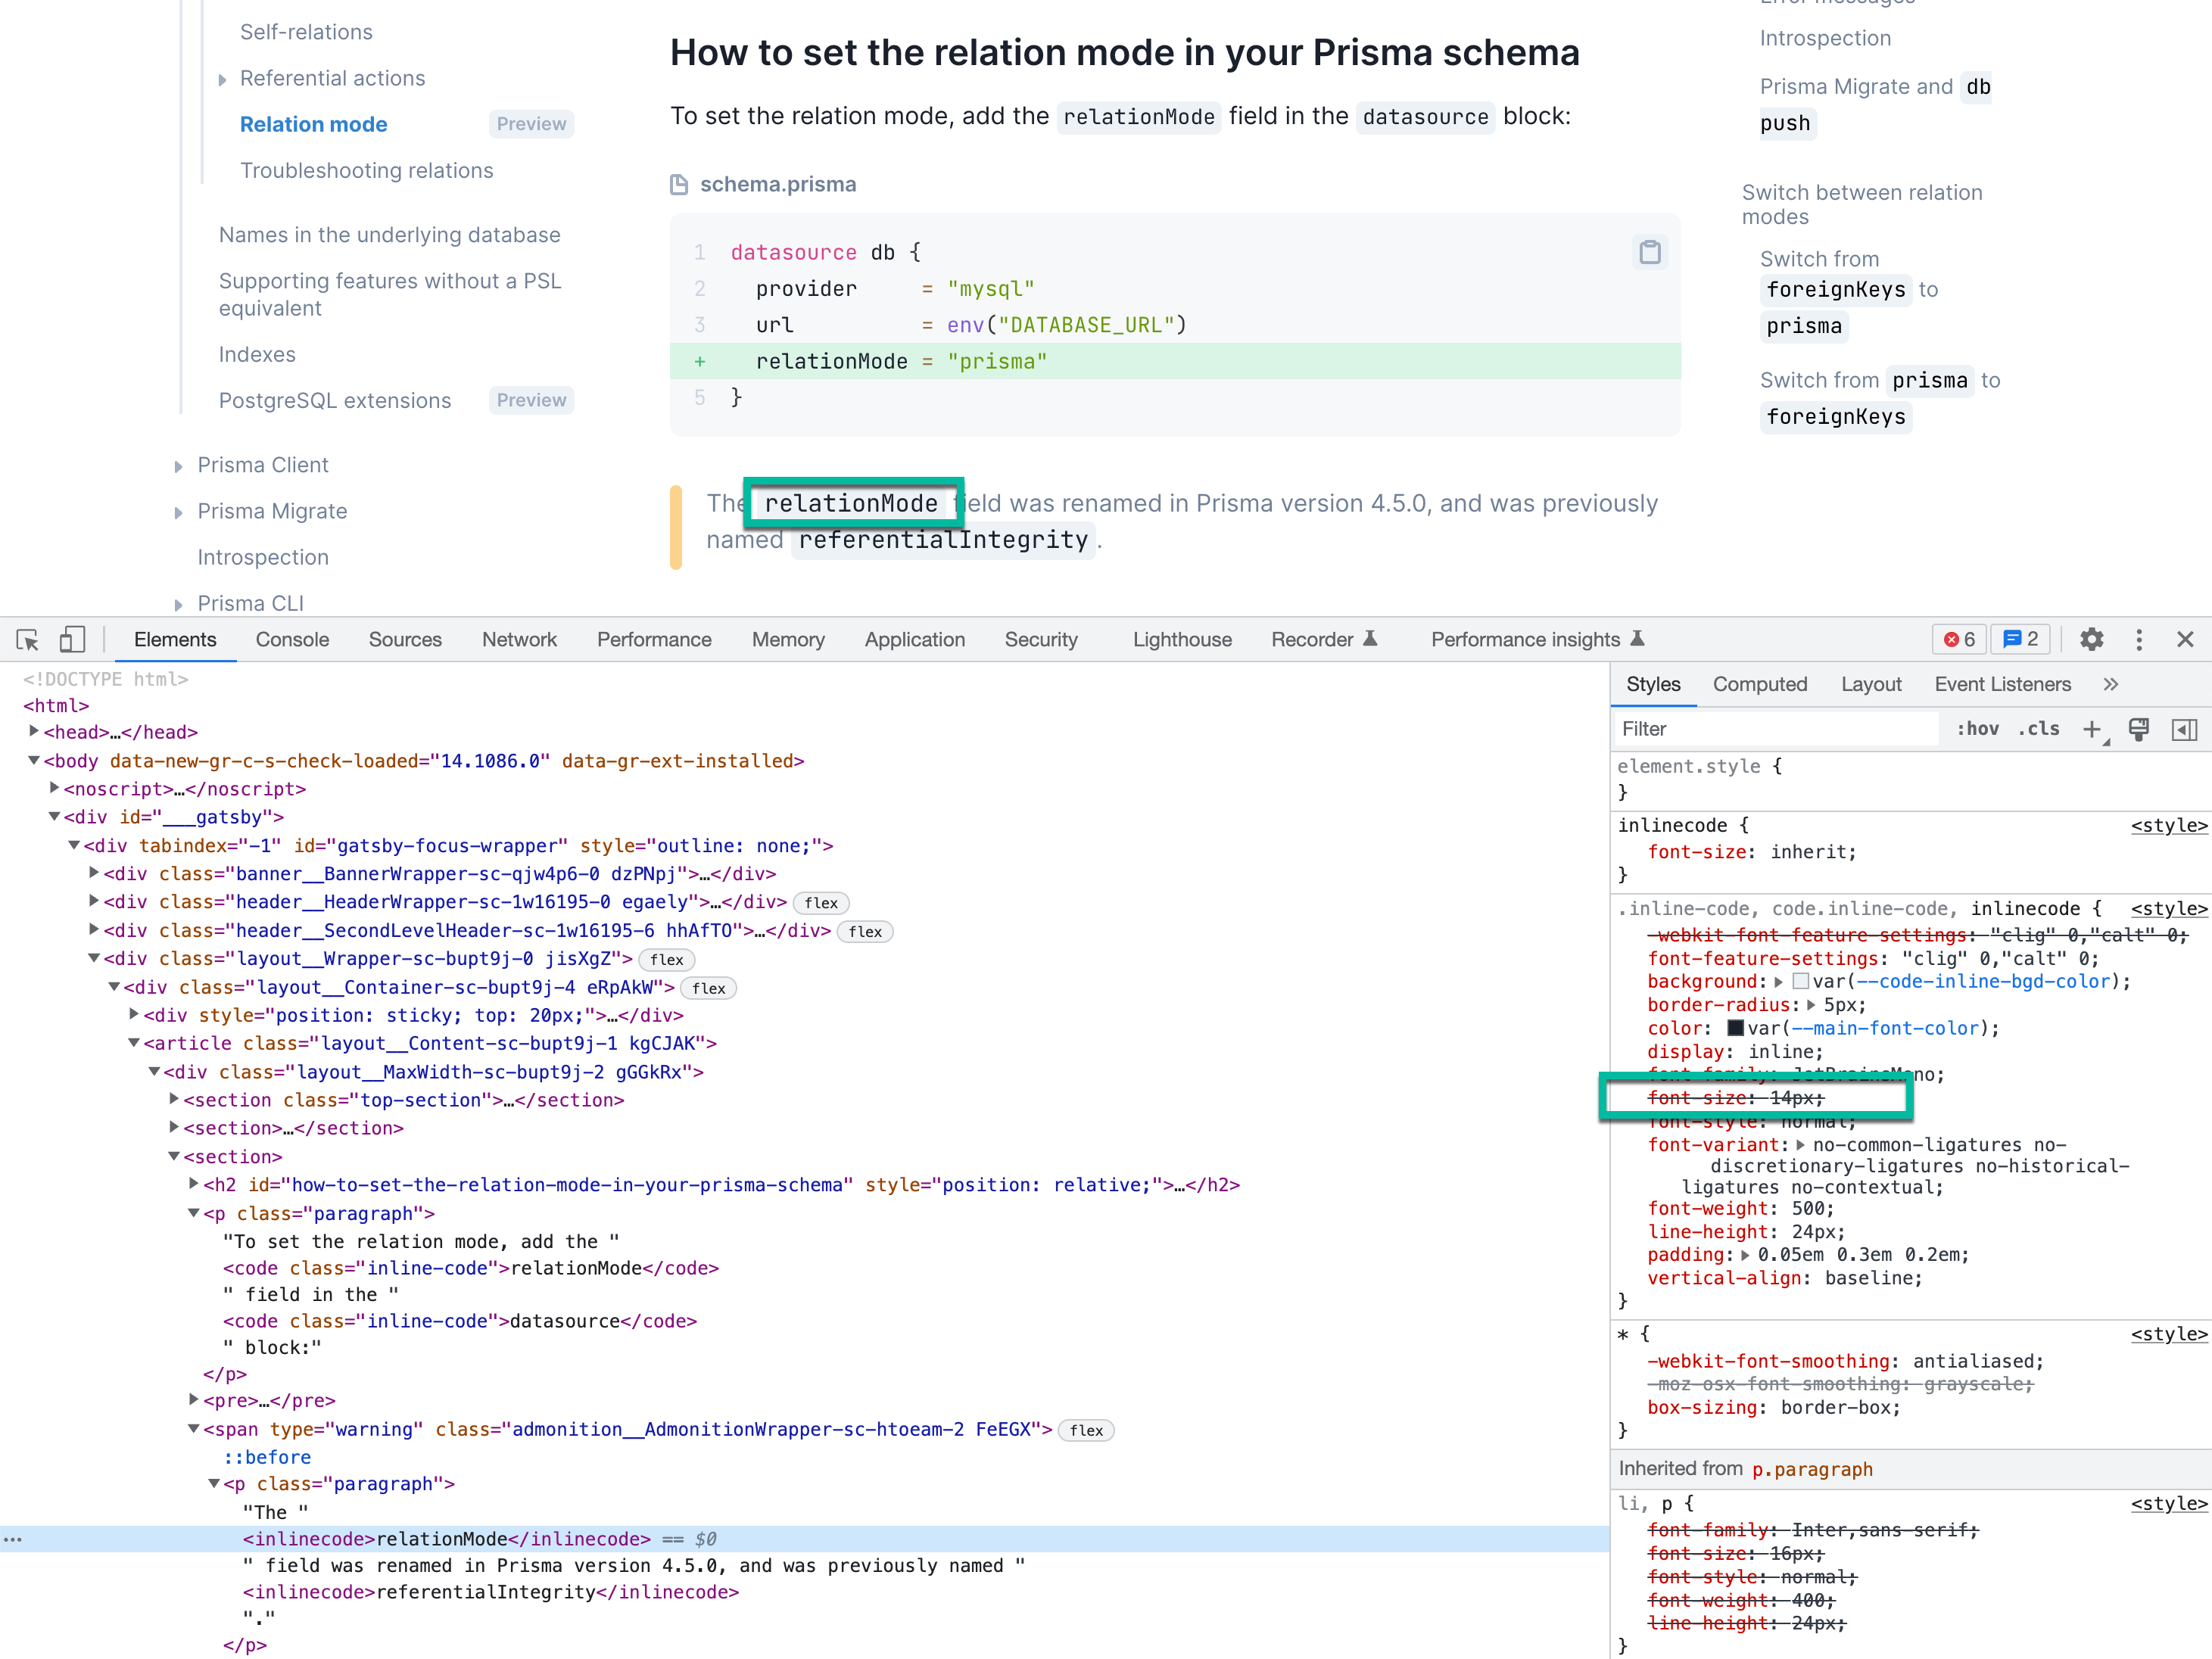The height and width of the screenshot is (1659, 2212).
Task: Click the styles Filter input field
Action: (1775, 729)
